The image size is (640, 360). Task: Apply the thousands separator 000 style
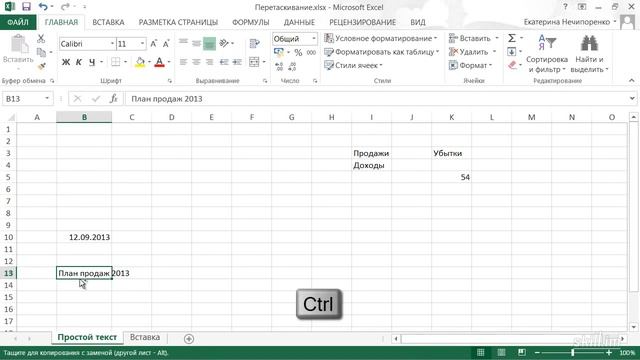click(311, 53)
